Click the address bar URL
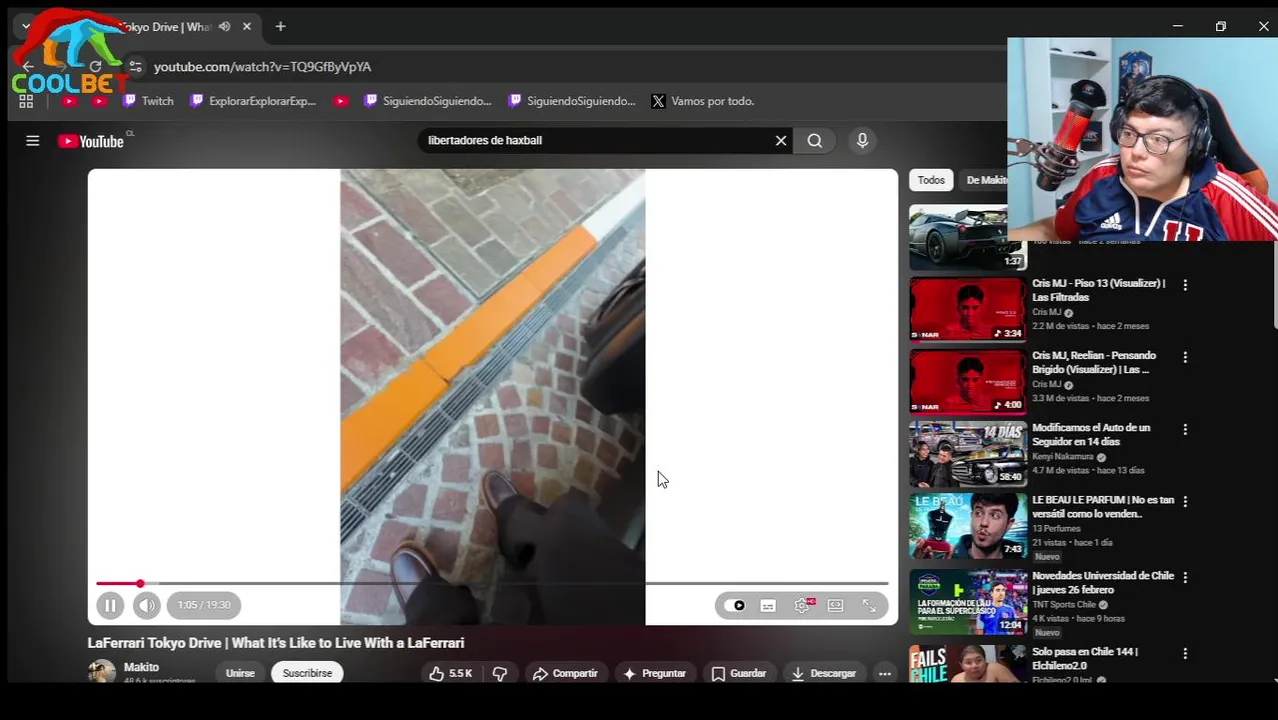This screenshot has height=720, width=1278. pos(263,67)
